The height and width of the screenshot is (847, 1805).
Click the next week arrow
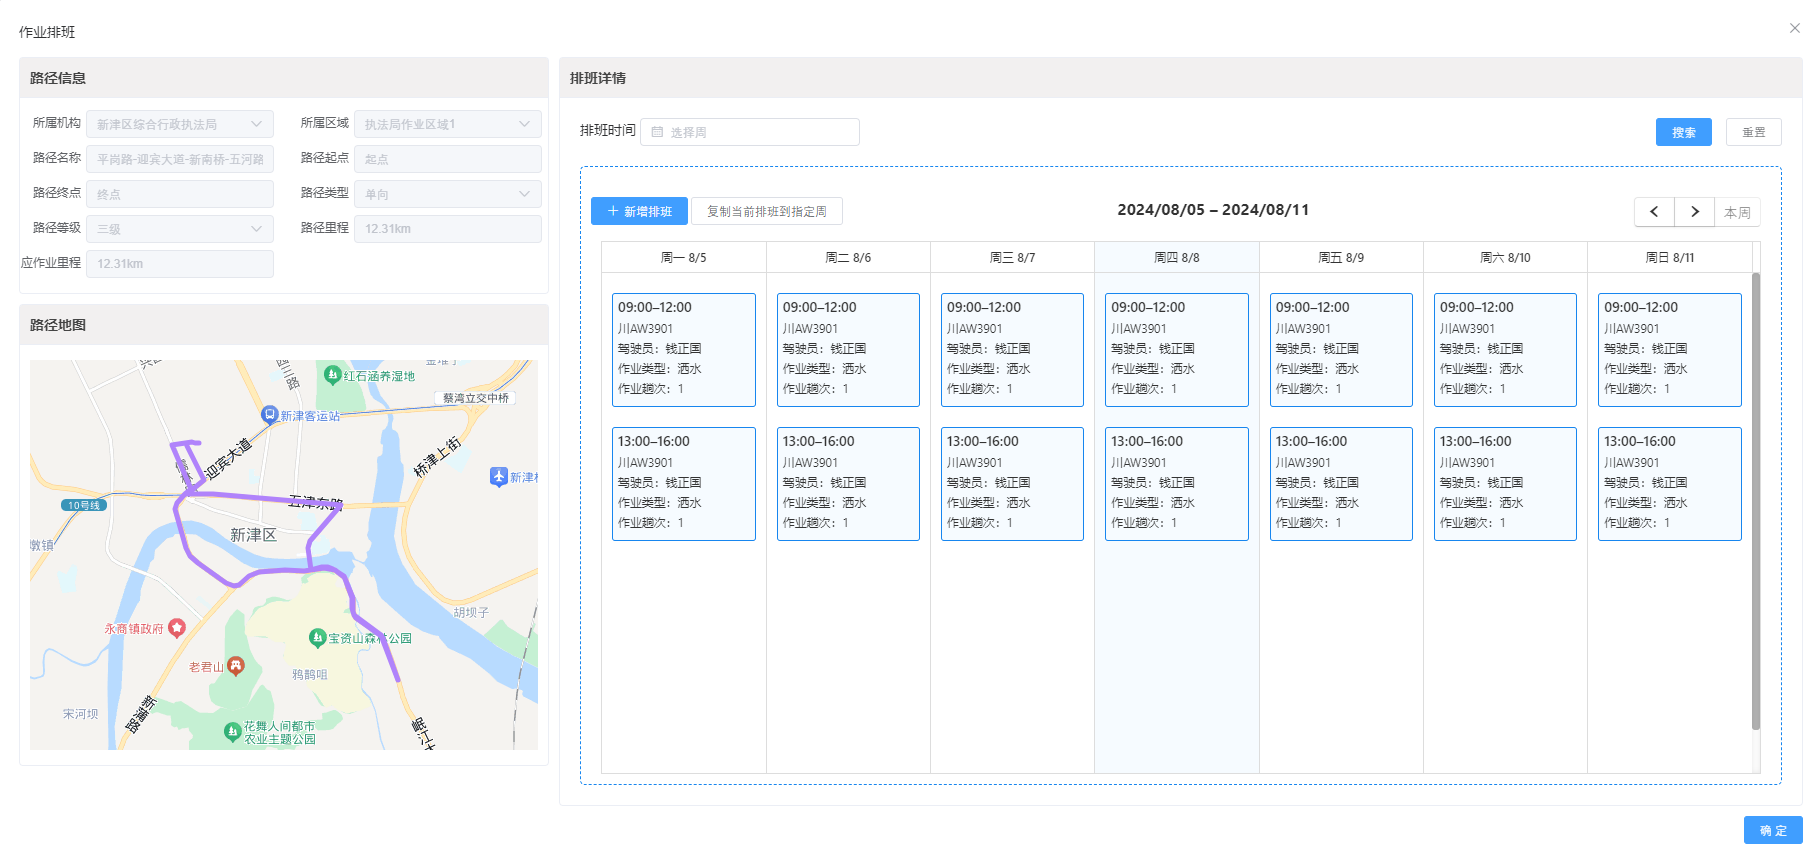point(1694,212)
